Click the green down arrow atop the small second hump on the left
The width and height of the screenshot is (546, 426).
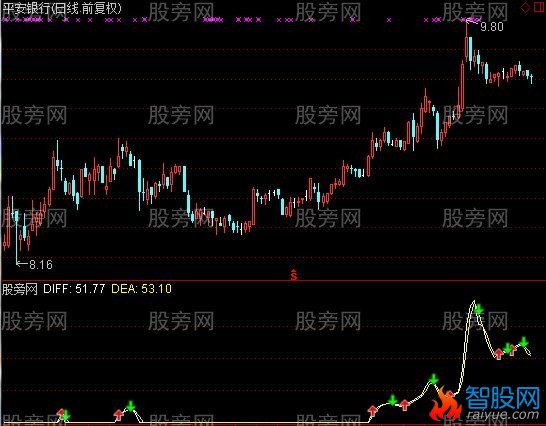point(131,406)
